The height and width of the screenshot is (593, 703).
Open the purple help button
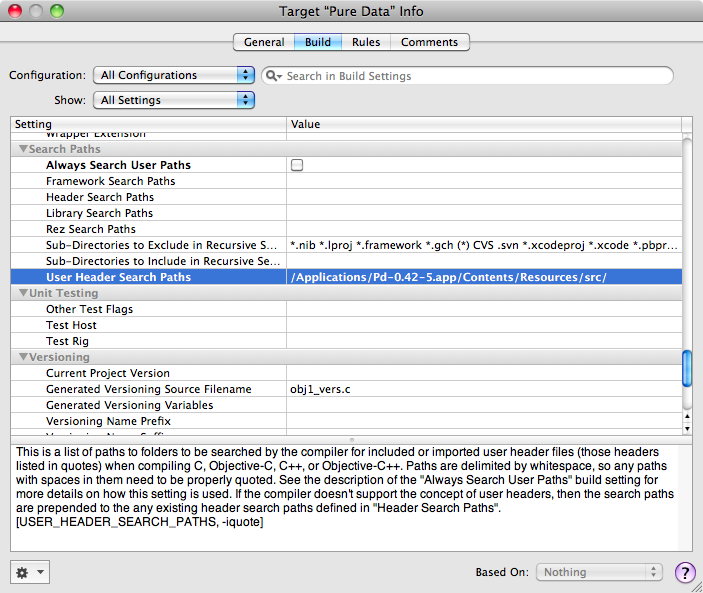(685, 572)
